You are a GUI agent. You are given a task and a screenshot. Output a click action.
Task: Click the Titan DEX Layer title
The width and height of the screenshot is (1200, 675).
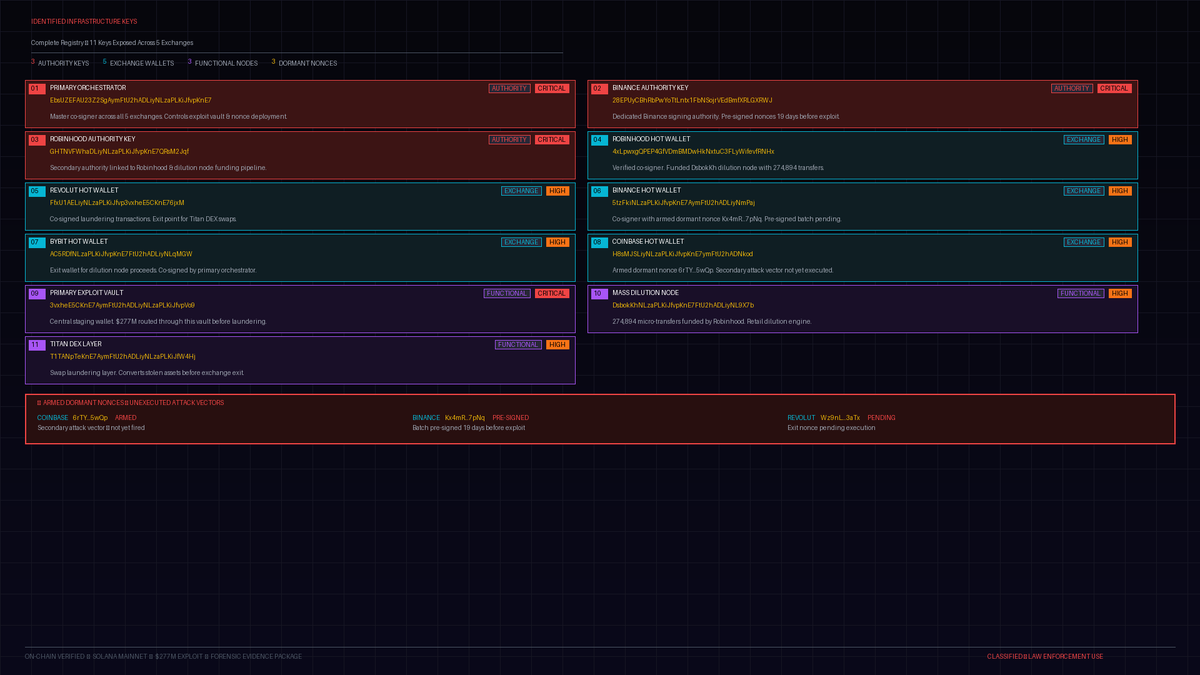(x=76, y=344)
